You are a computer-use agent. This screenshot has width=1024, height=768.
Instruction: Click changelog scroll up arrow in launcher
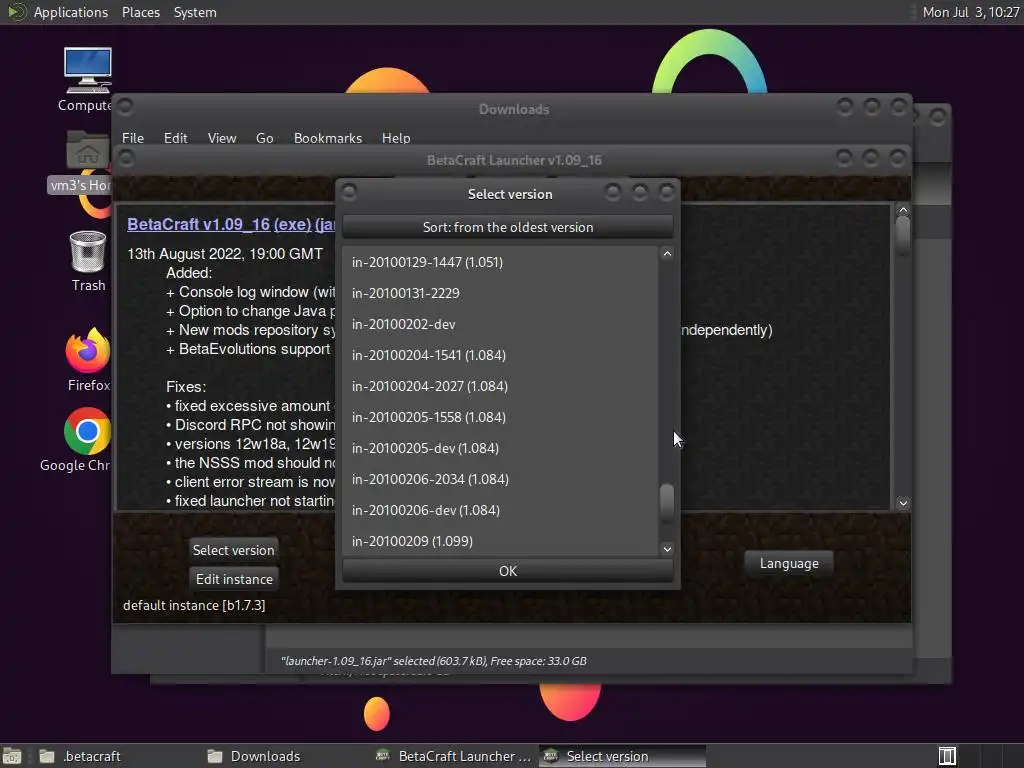pyautogui.click(x=903, y=210)
